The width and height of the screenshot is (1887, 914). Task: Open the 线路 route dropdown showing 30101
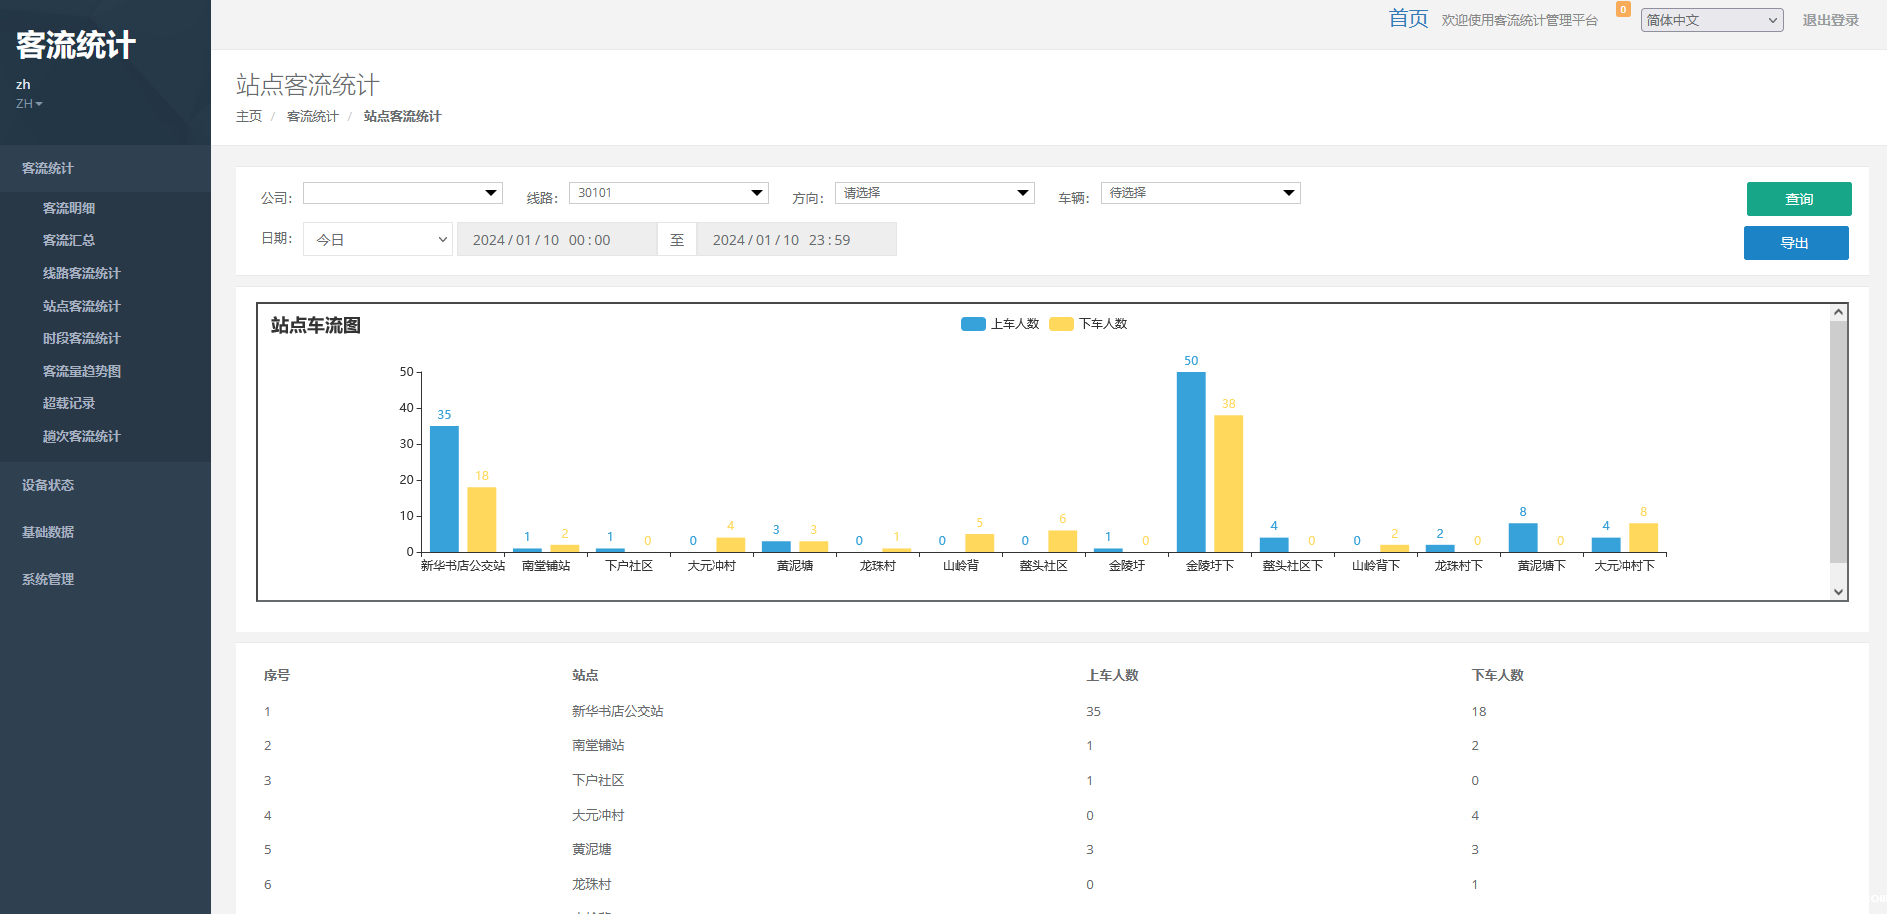click(x=668, y=193)
